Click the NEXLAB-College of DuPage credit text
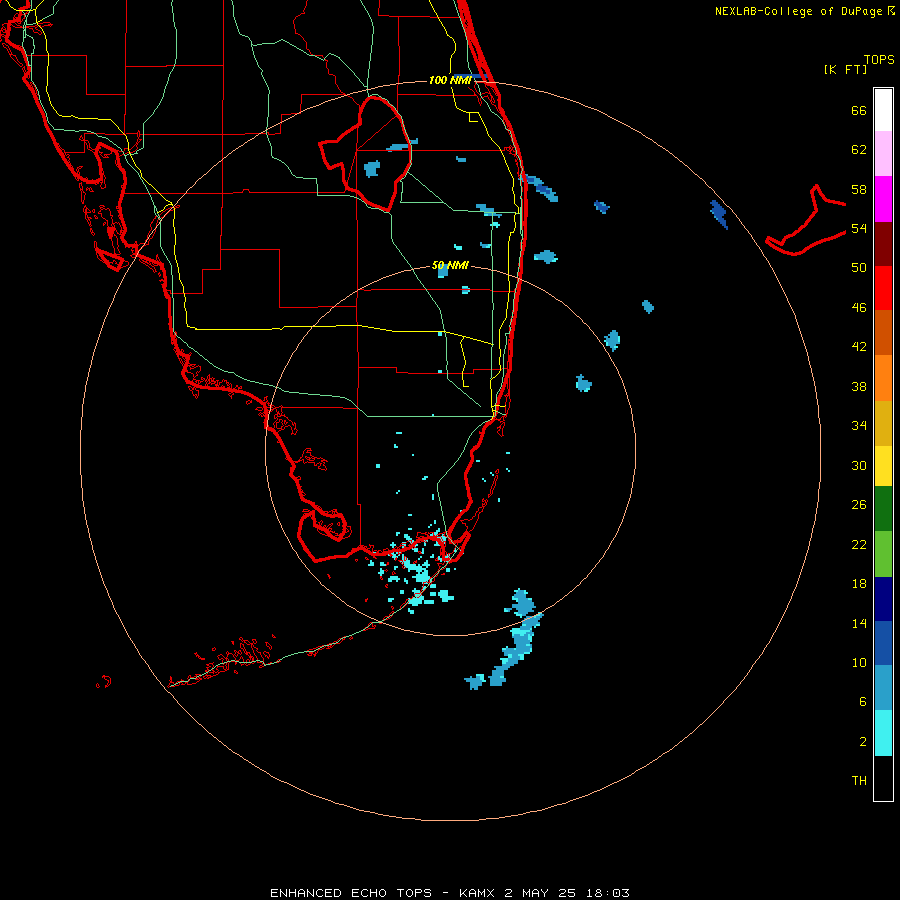 [x=804, y=11]
